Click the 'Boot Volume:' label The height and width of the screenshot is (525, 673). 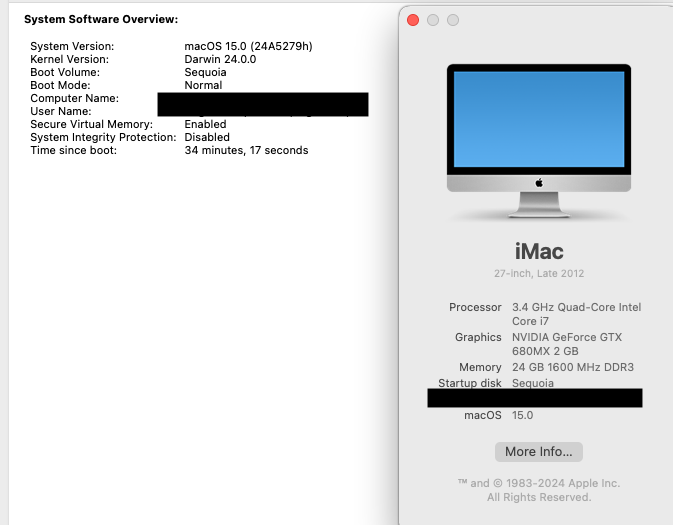(65, 73)
